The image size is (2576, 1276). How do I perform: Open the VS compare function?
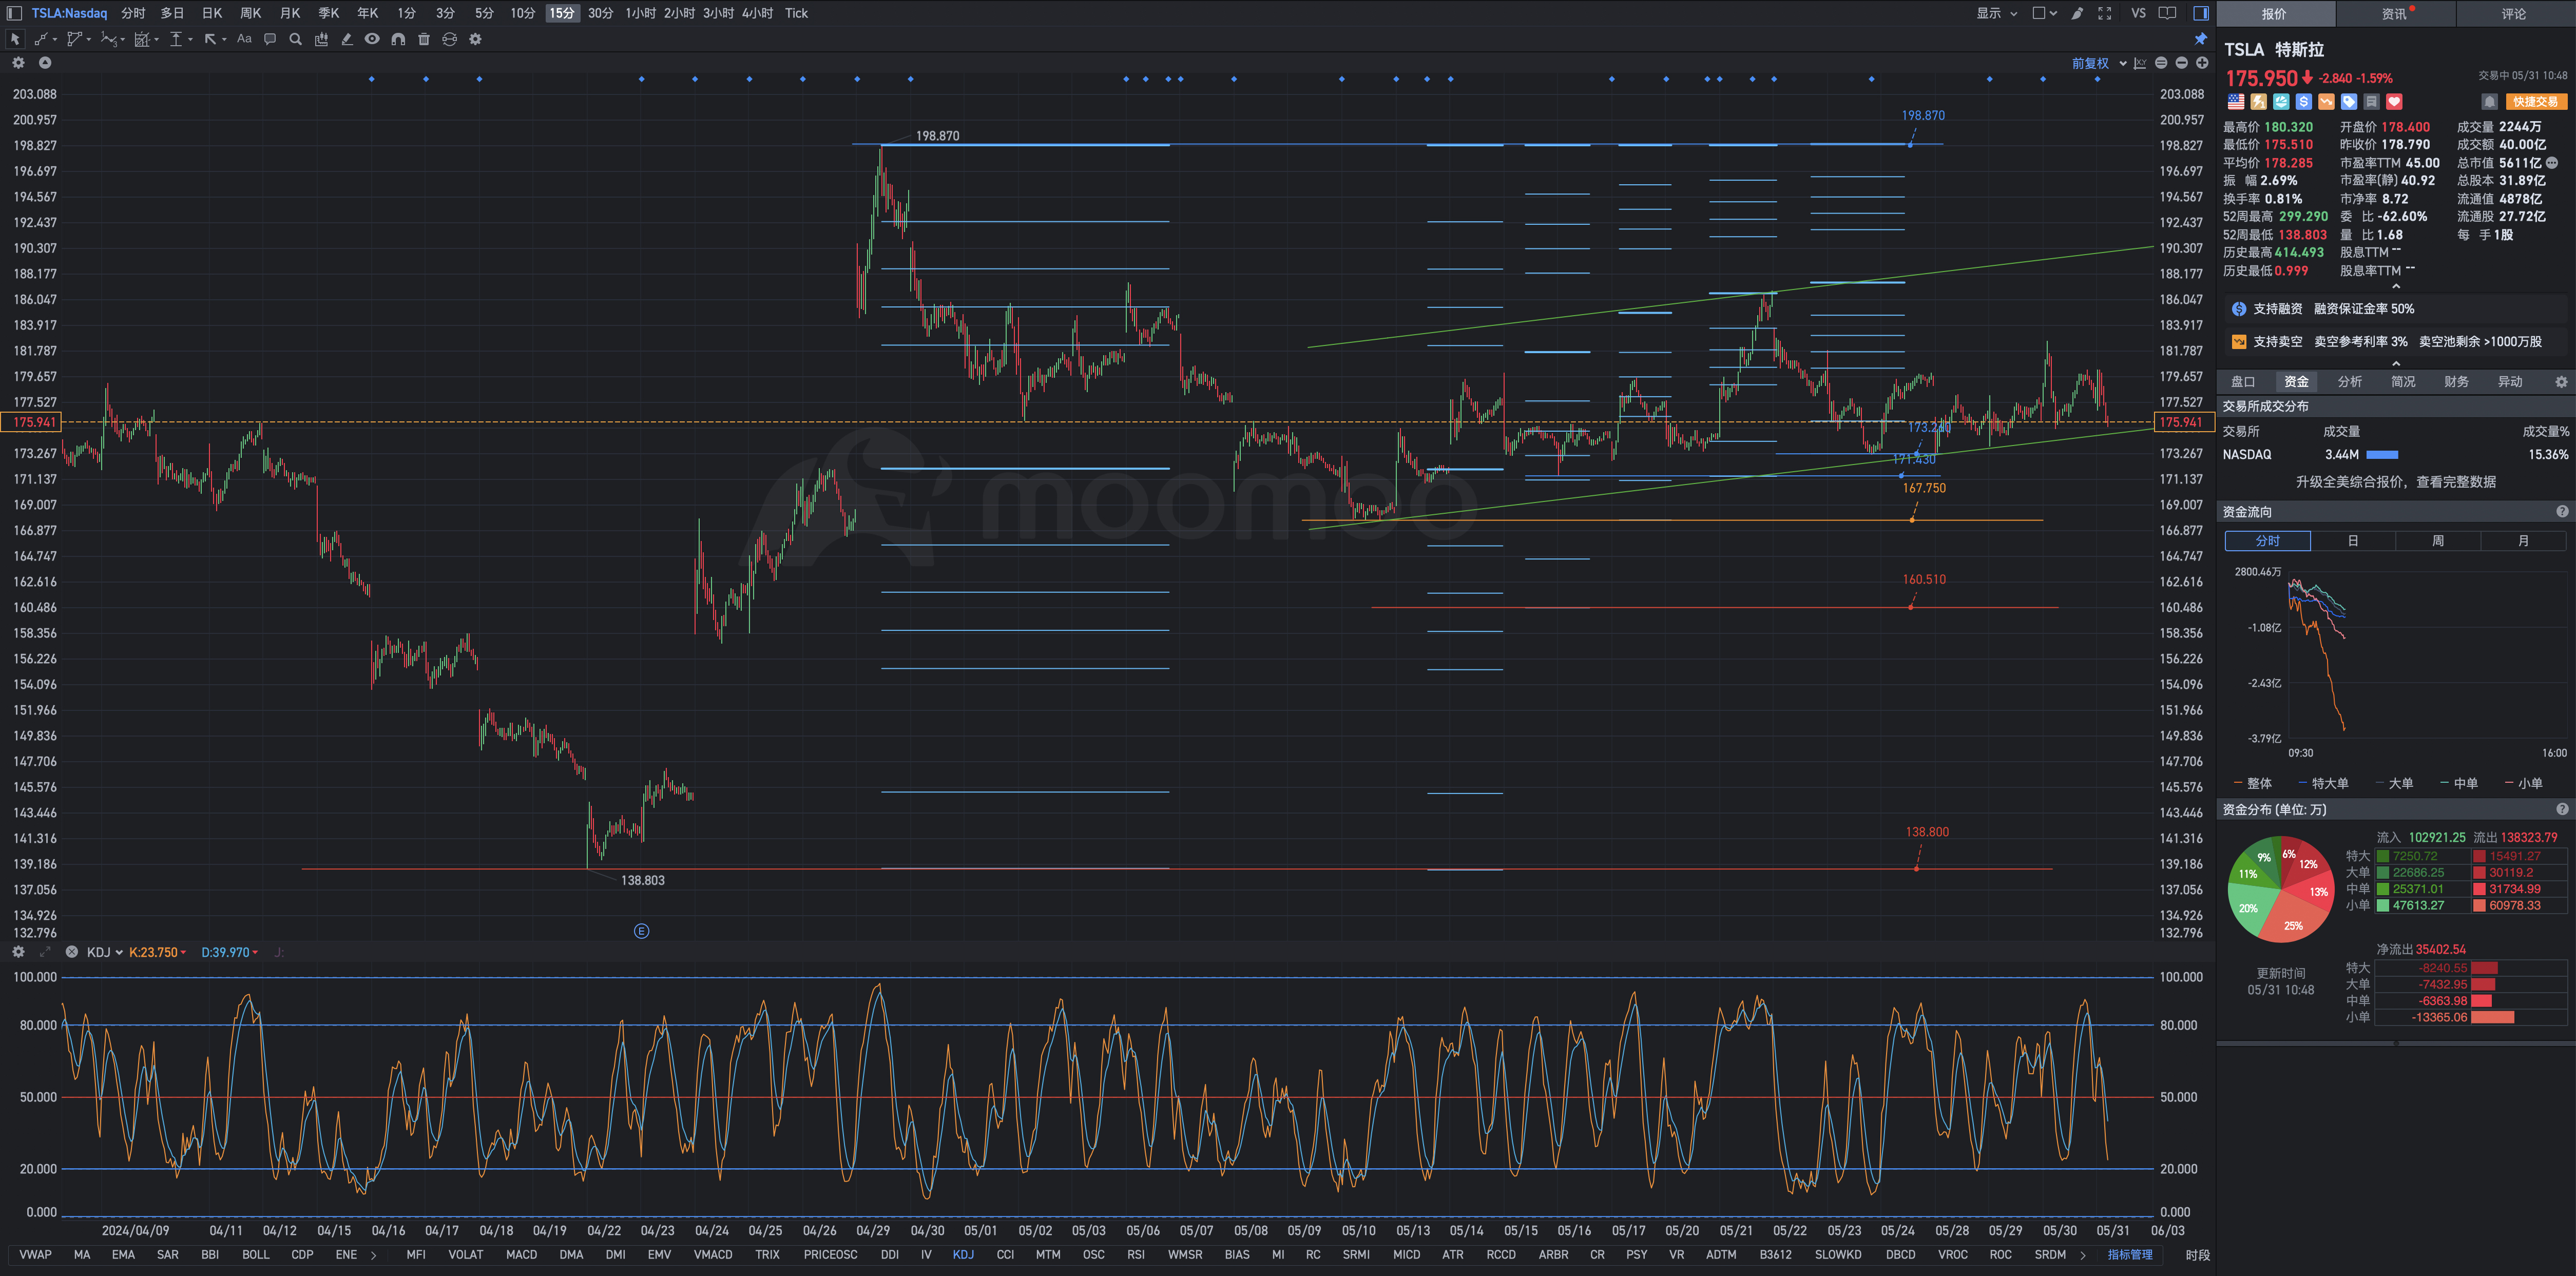coord(2138,13)
